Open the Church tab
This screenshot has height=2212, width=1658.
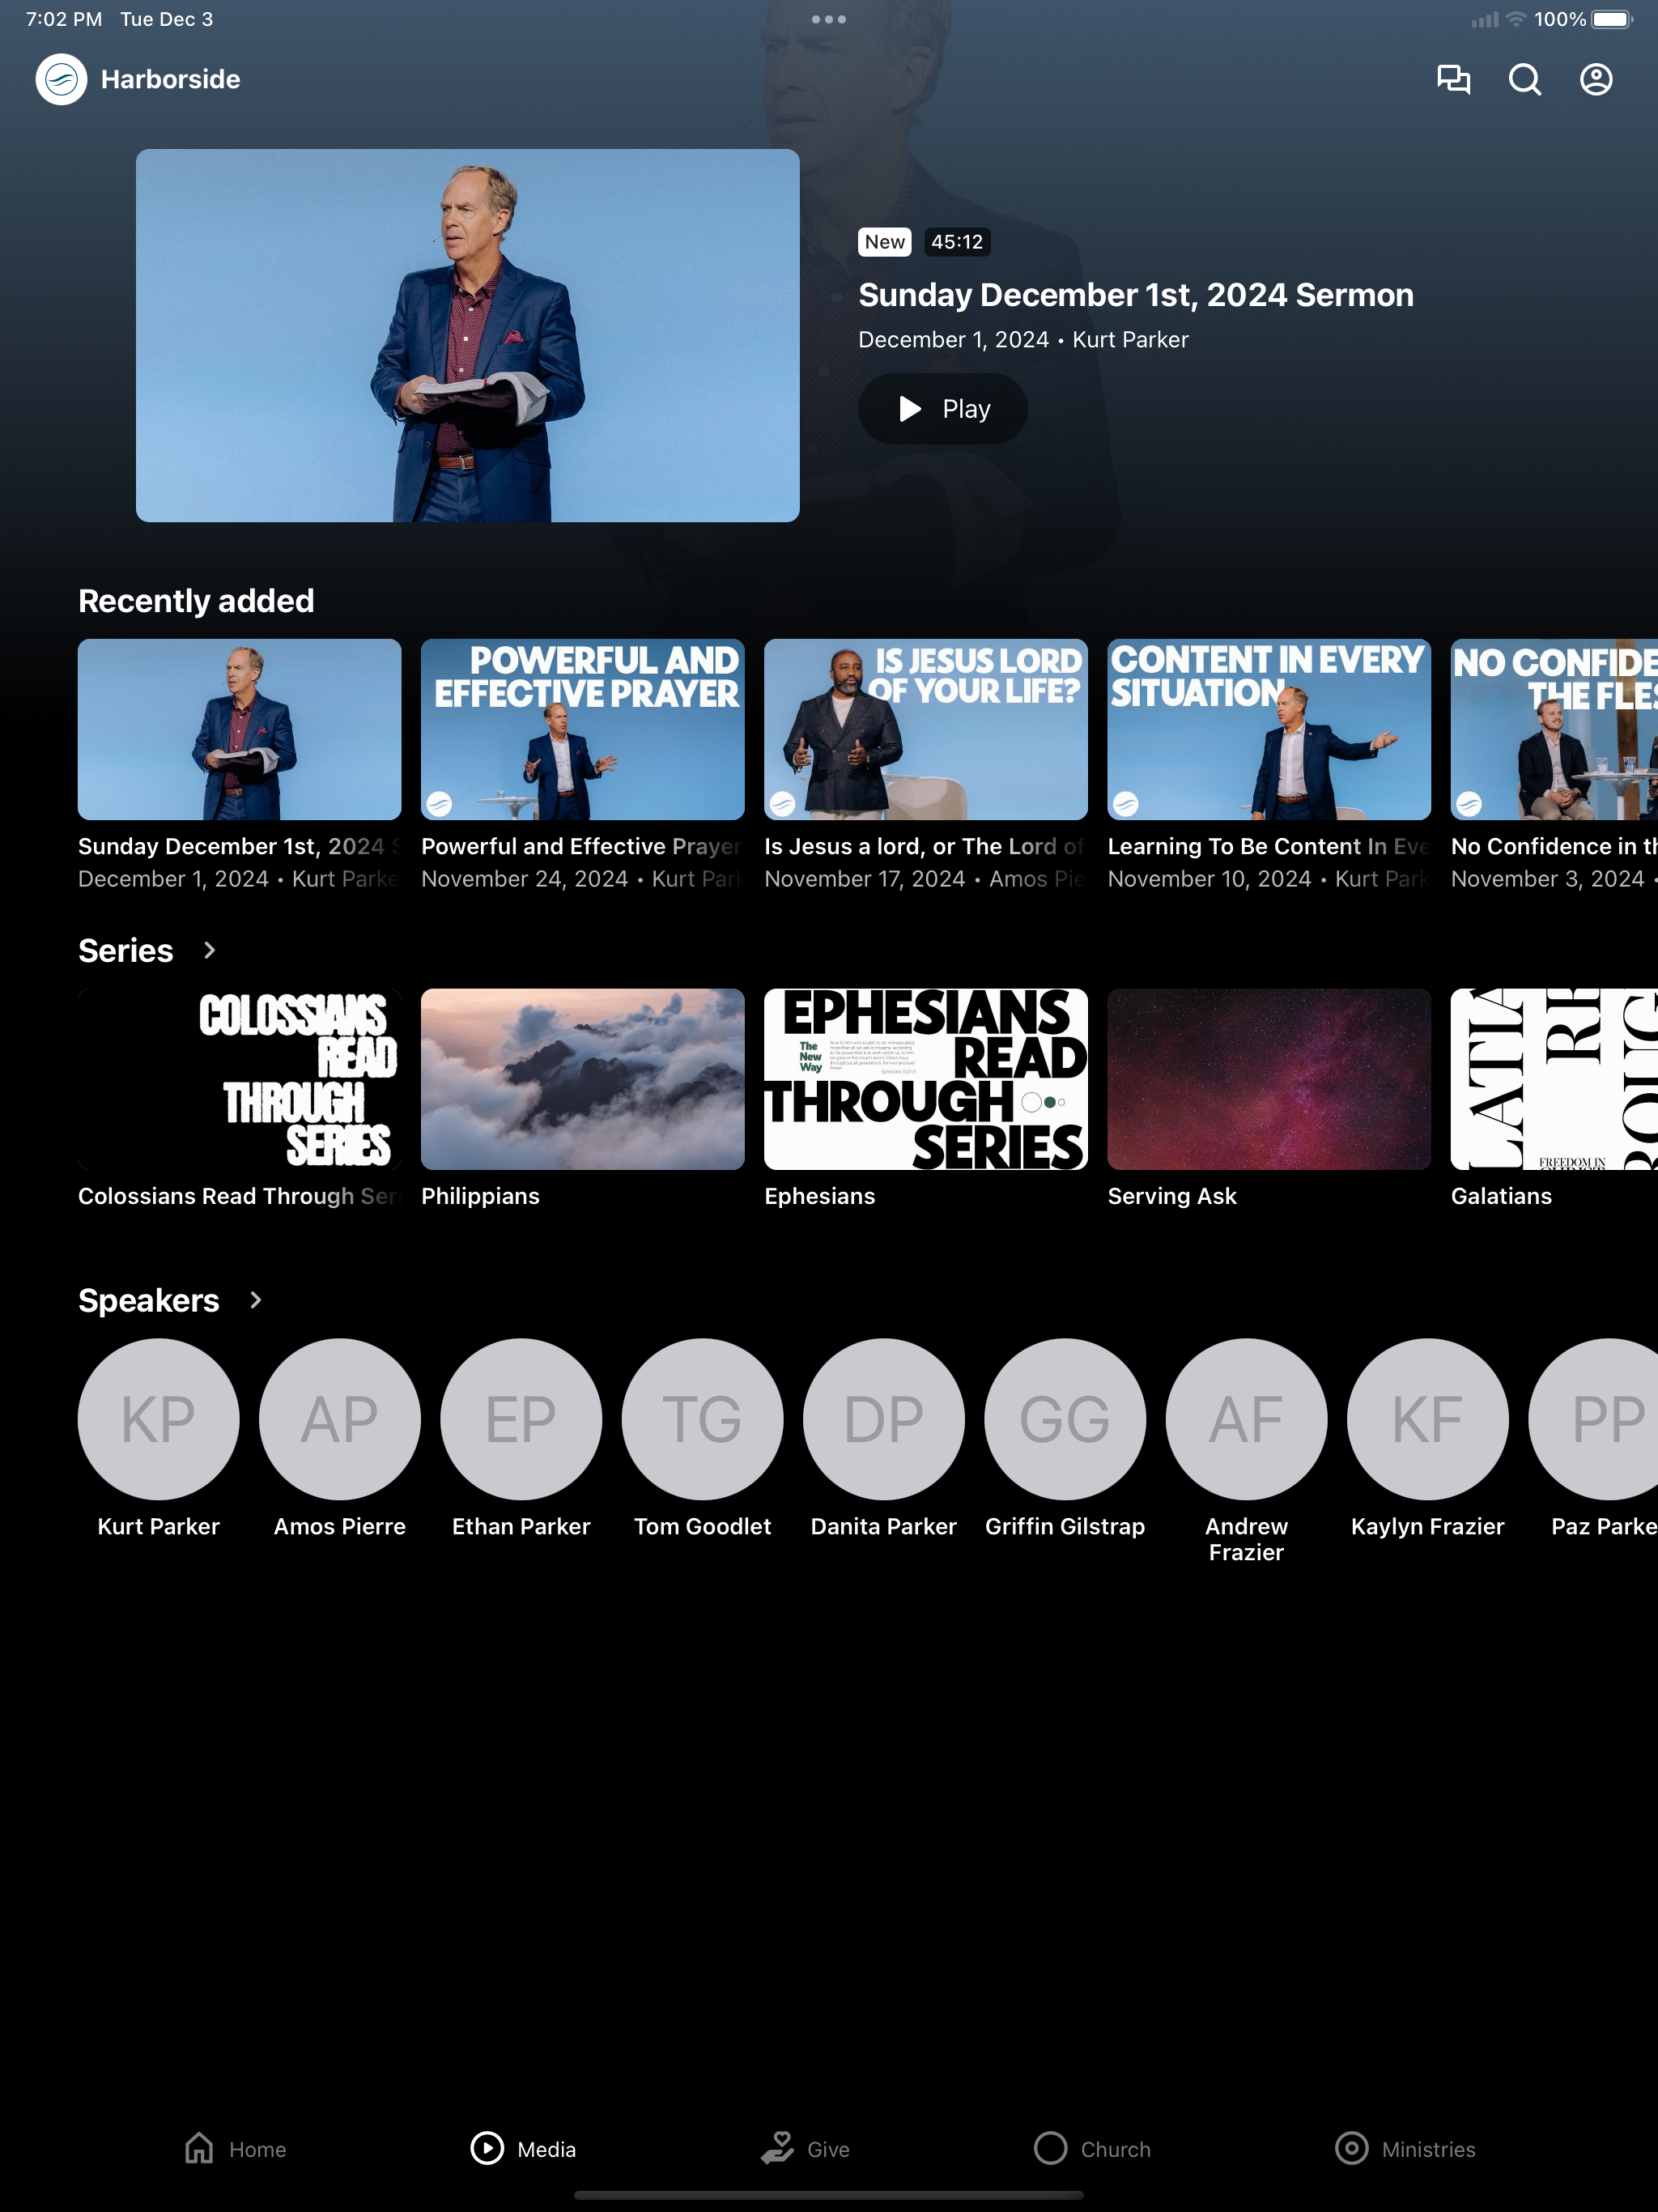pyautogui.click(x=1092, y=2148)
